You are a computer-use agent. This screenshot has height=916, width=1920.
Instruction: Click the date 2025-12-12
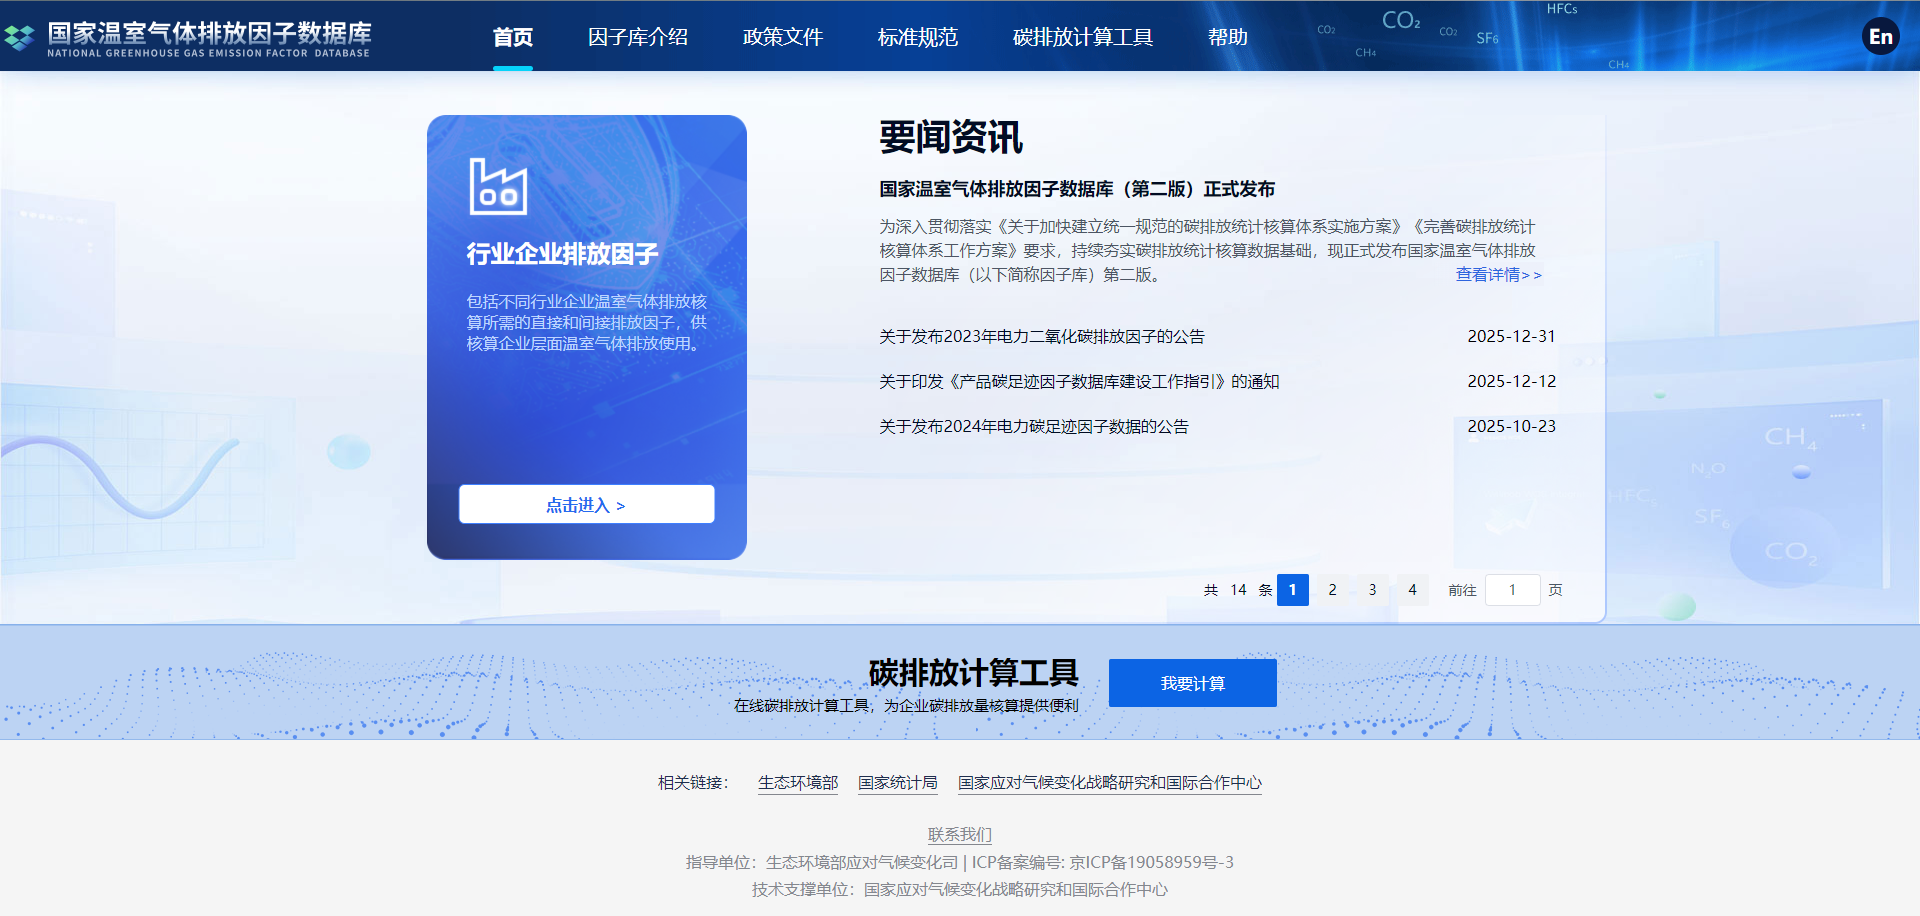[1511, 381]
